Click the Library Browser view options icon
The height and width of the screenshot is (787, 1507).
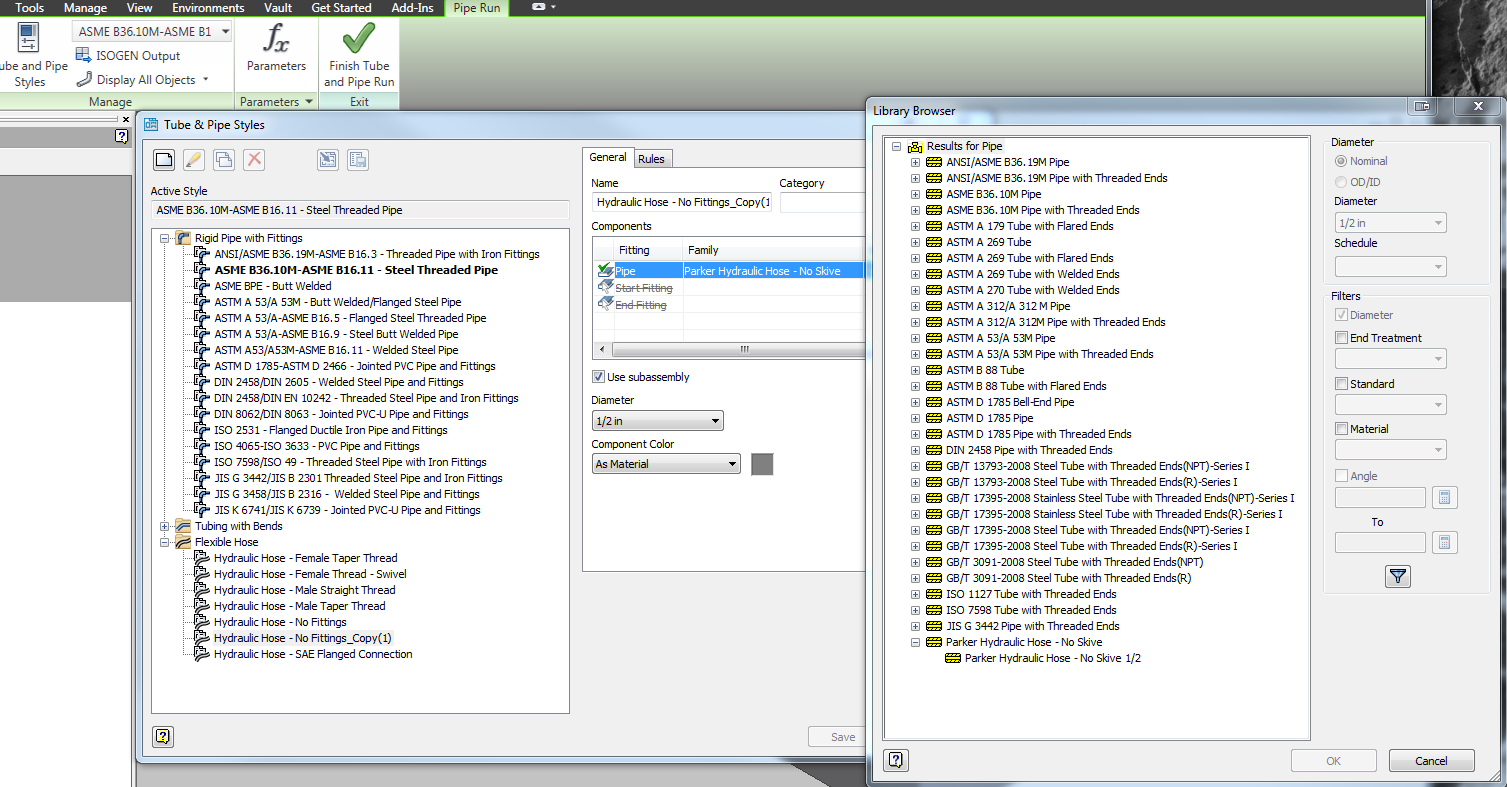coord(1422,106)
